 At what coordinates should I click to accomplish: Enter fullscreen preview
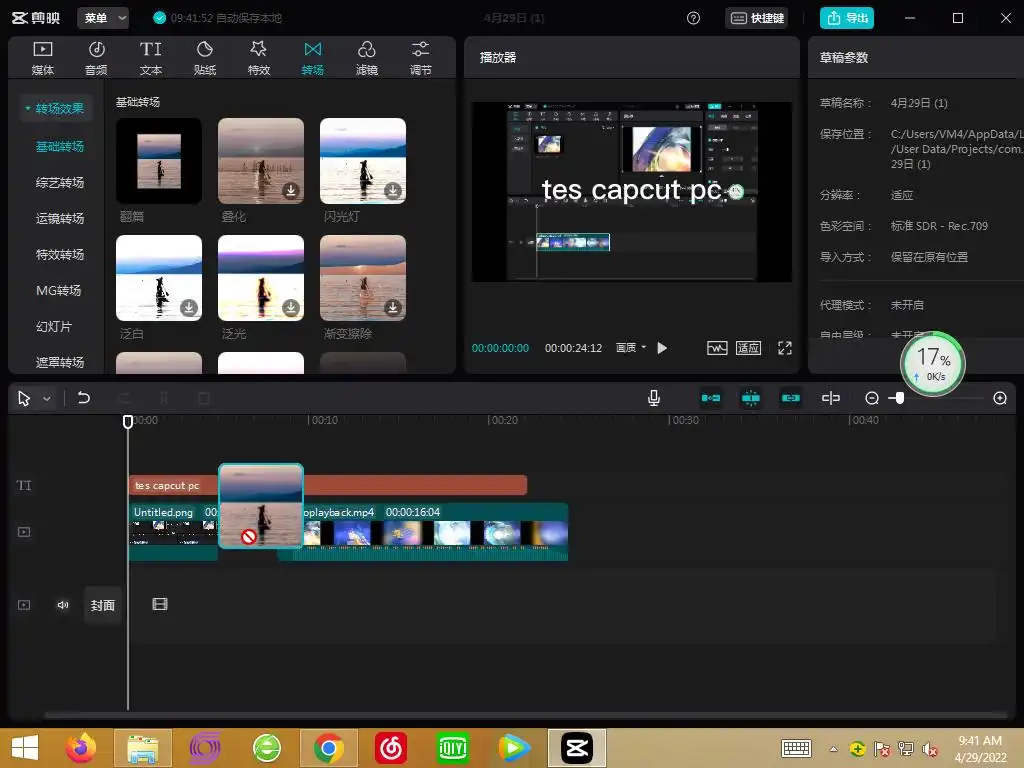tap(785, 348)
